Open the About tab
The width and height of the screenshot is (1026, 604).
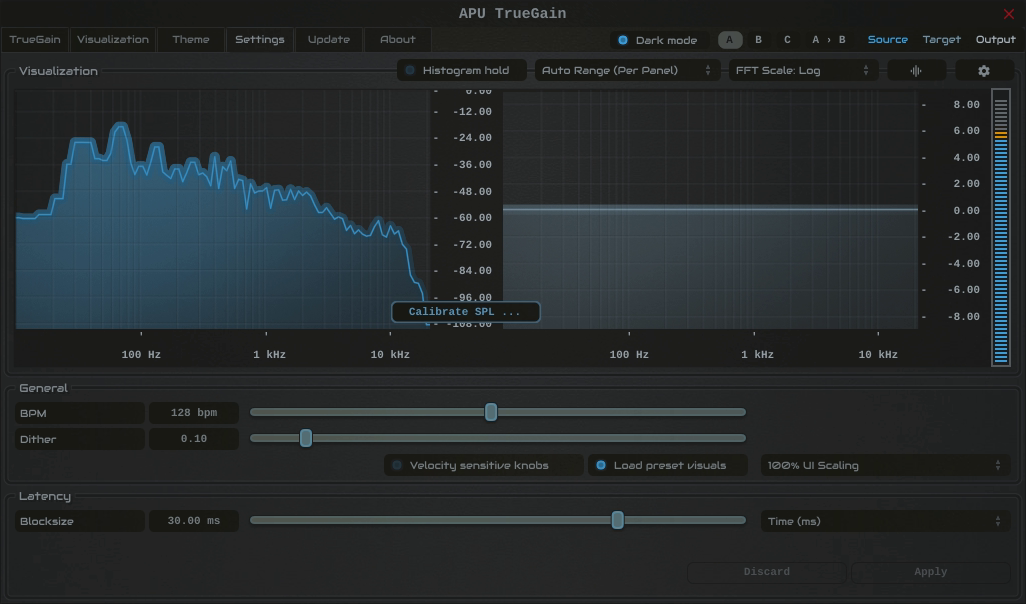(398, 40)
